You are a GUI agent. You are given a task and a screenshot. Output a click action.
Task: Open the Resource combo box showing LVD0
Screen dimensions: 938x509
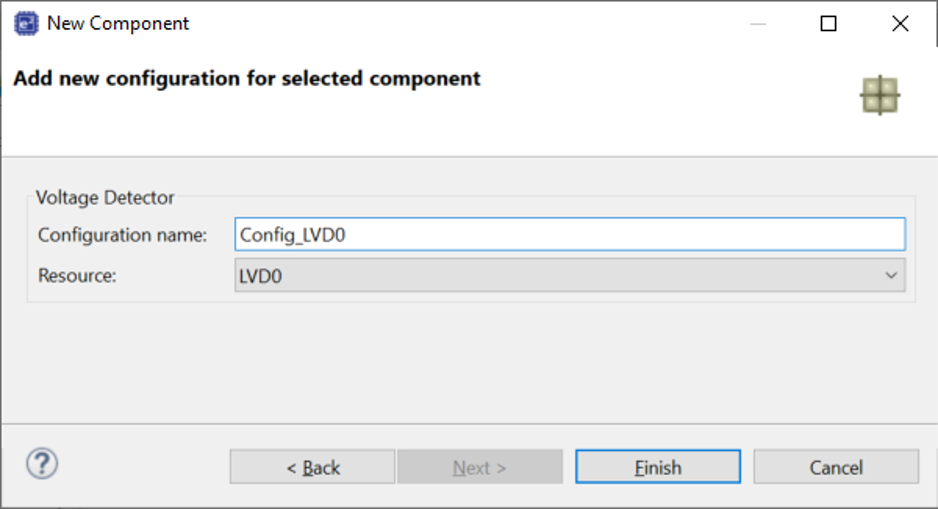(570, 275)
